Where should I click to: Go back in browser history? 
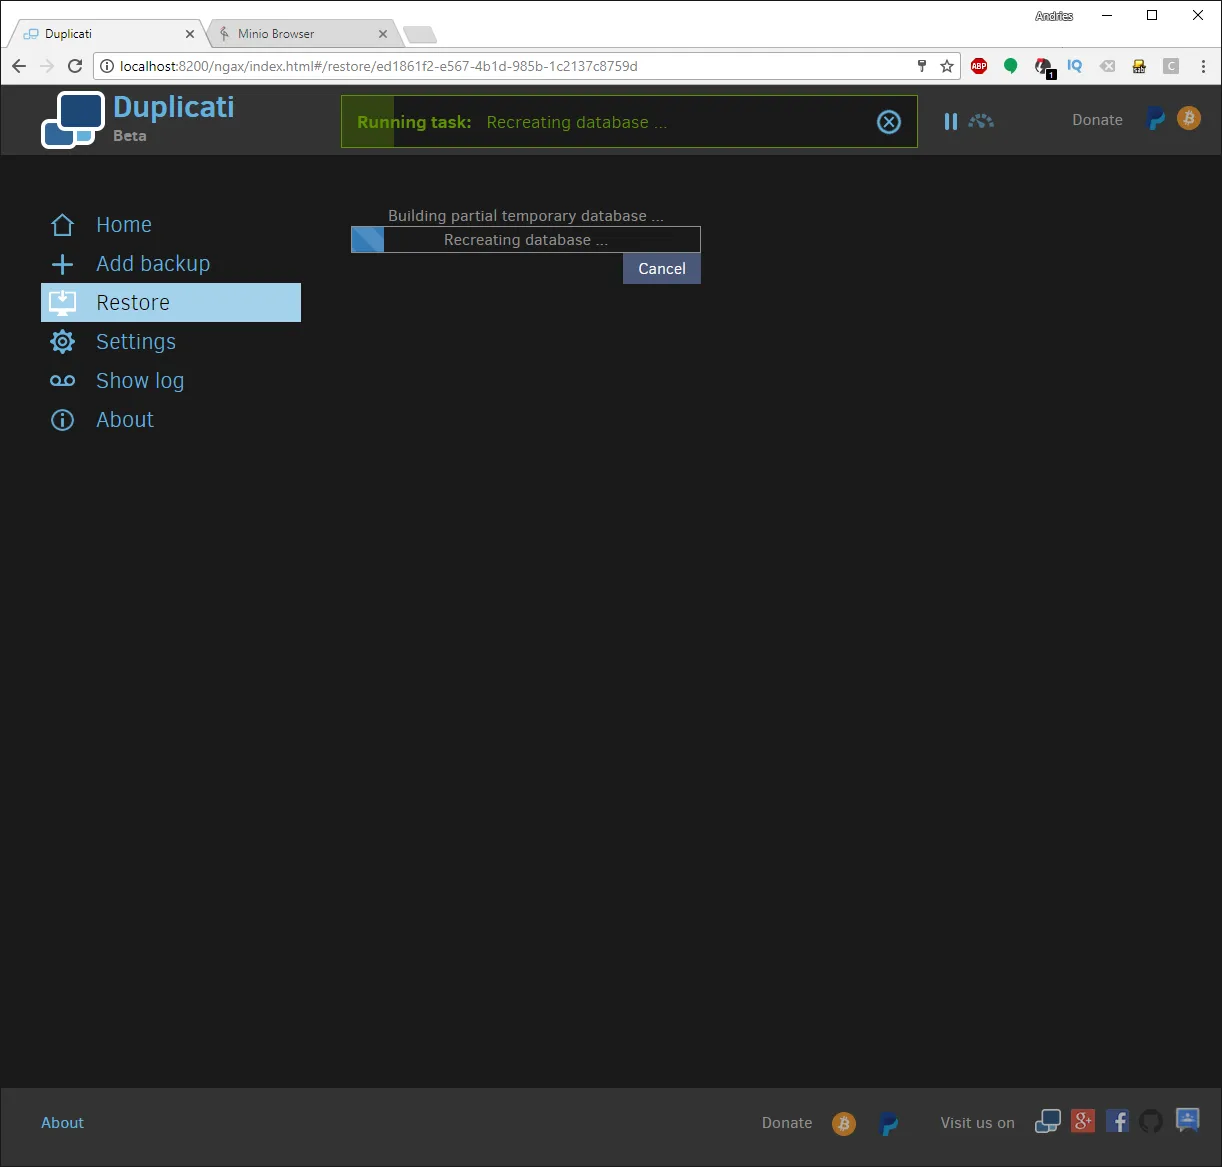click(x=19, y=66)
